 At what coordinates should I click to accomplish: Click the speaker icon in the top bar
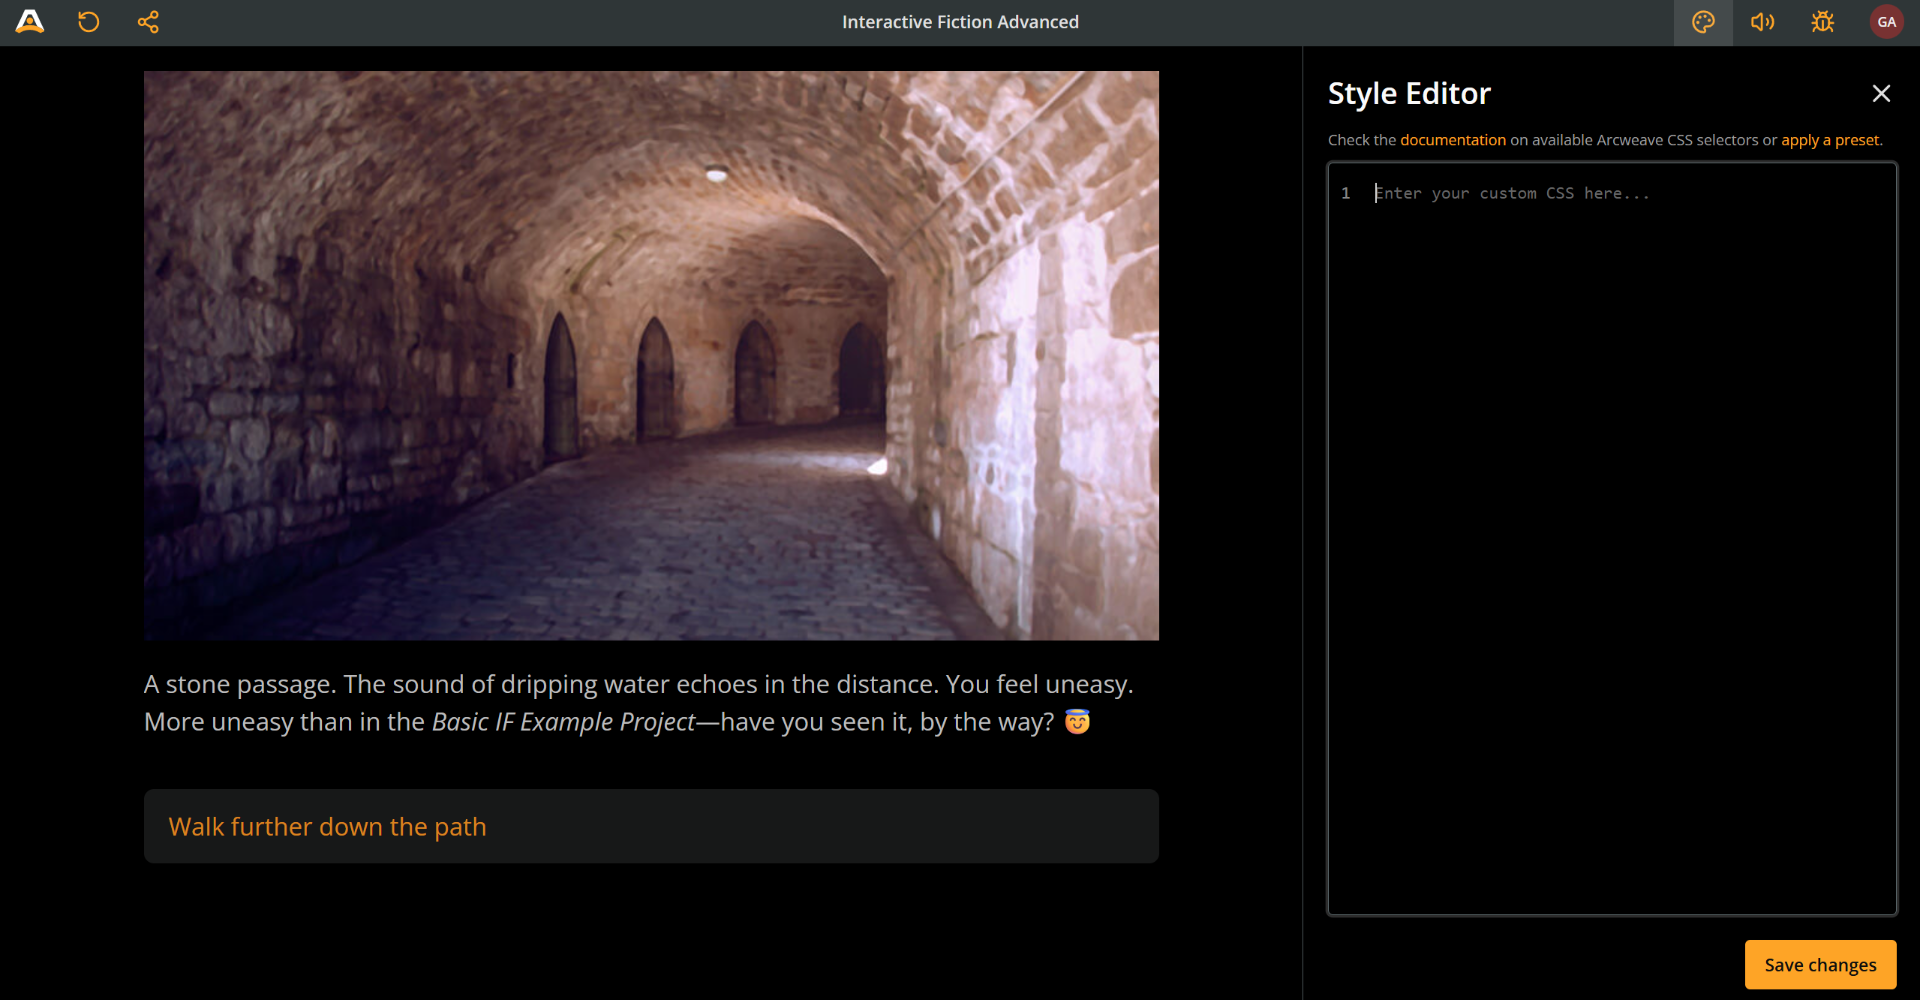tap(1762, 21)
